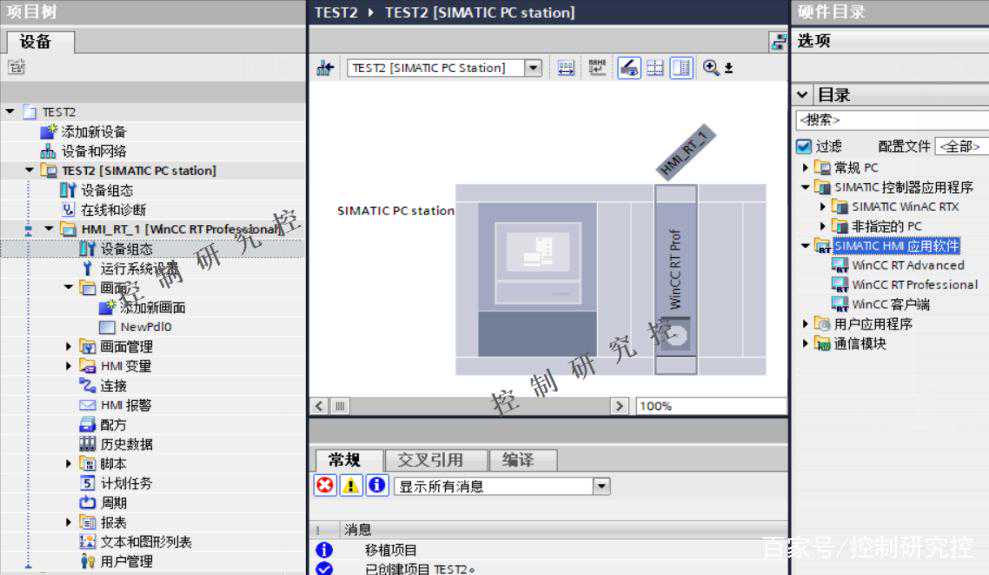989x575 pixels.
Task: Click the show address labels toolbar icon
Action: click(x=597, y=68)
